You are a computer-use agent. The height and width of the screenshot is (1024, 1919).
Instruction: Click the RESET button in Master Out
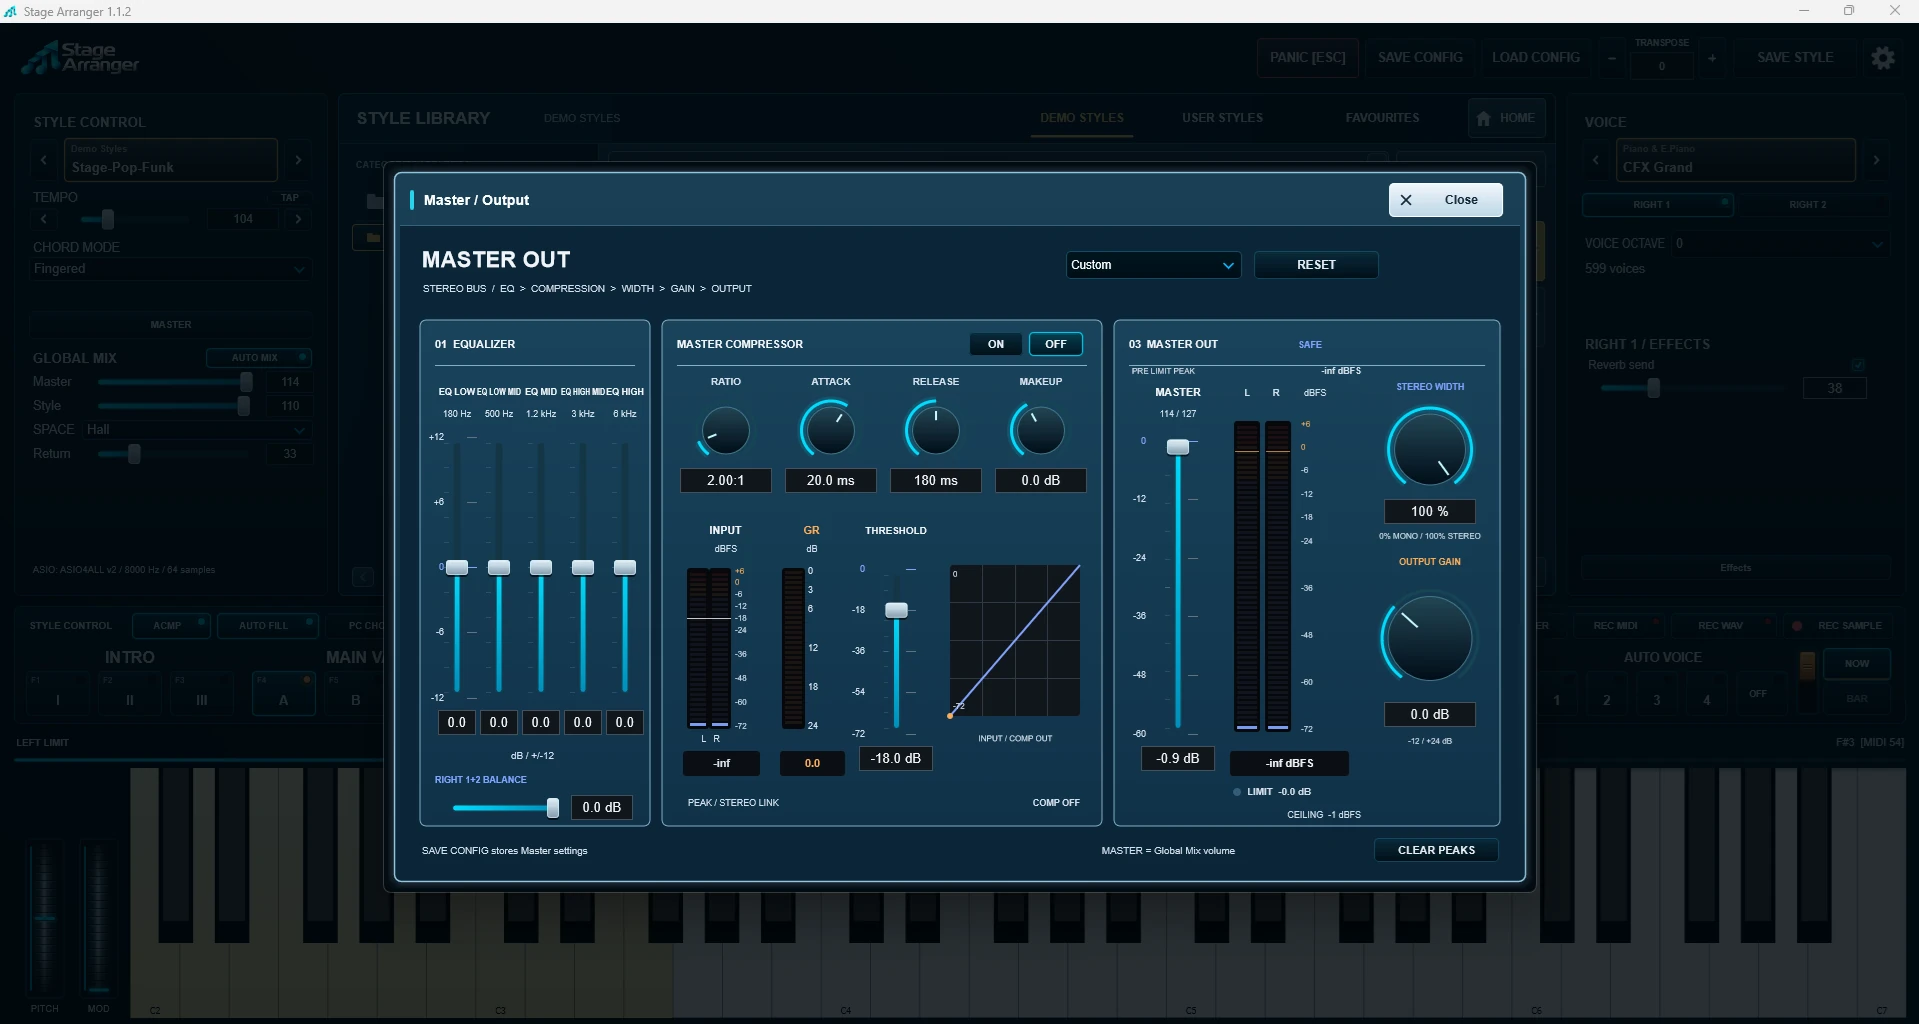point(1316,265)
